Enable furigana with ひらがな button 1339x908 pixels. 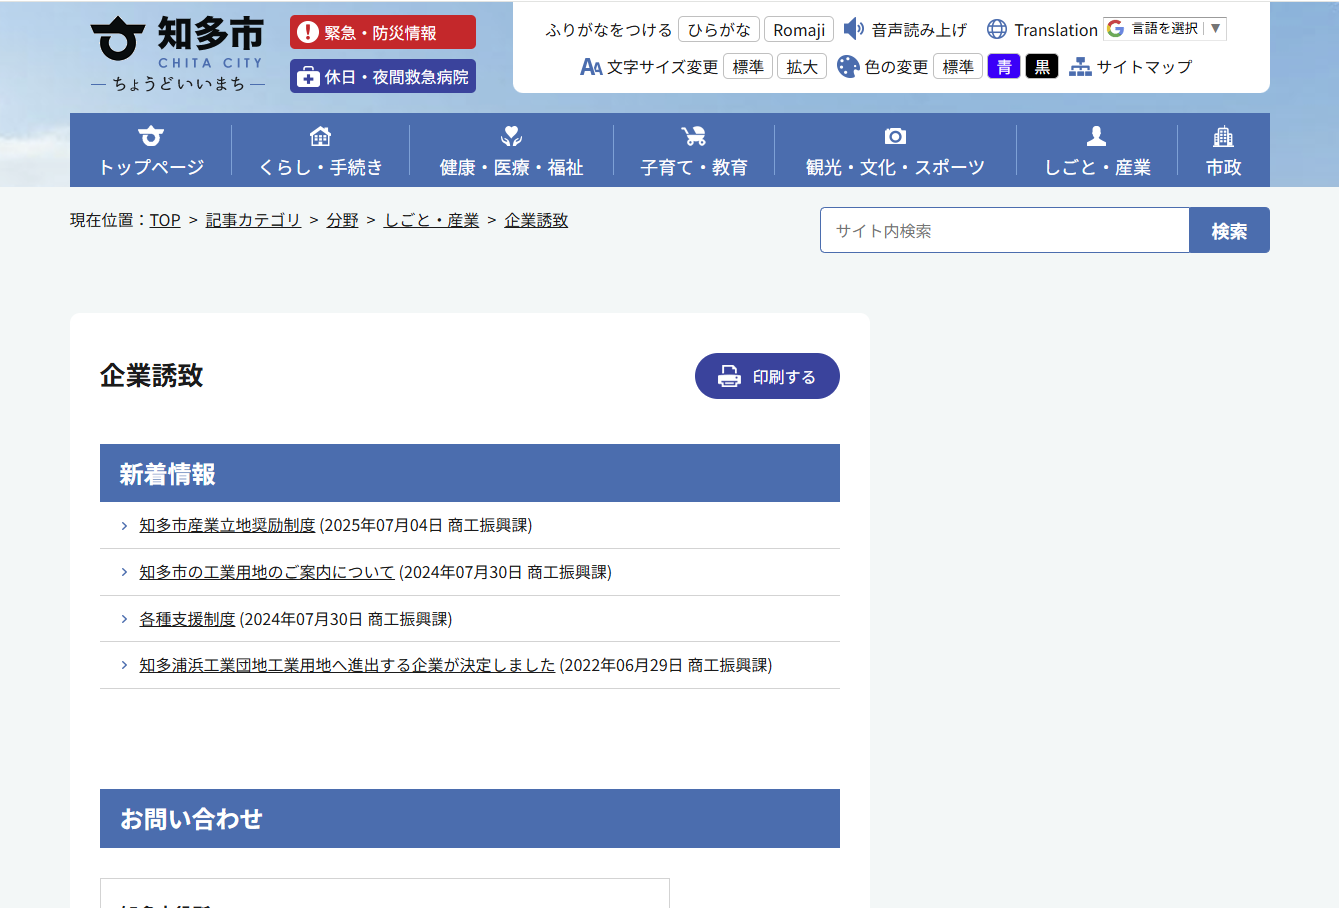click(x=719, y=30)
